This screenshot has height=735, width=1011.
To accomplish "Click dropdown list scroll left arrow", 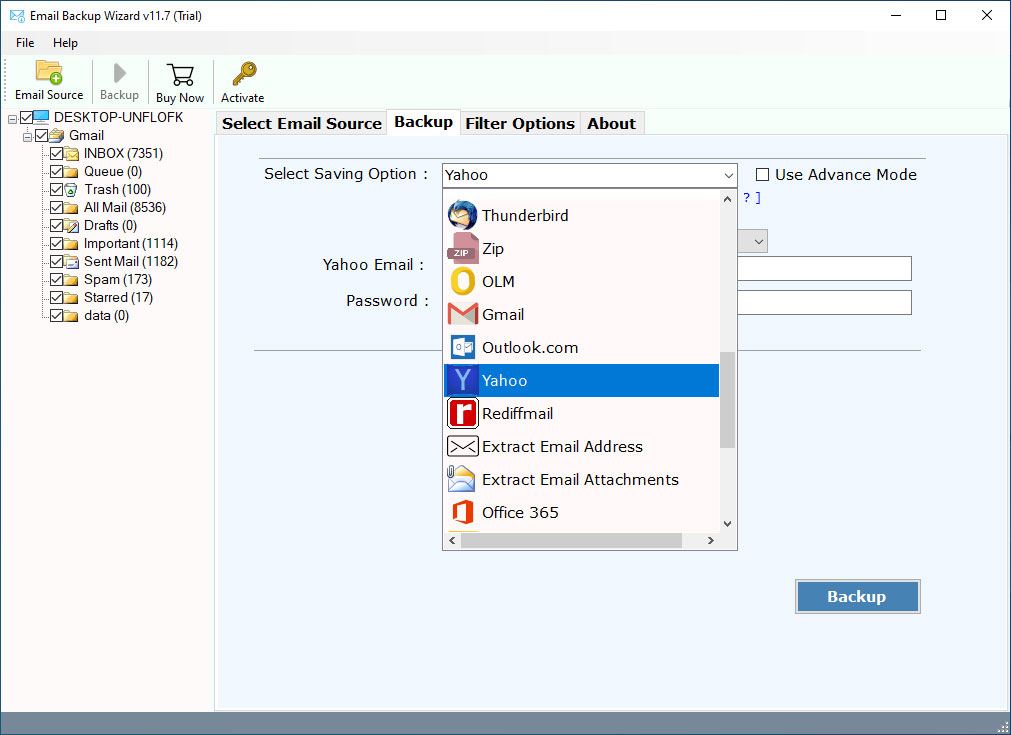I will [452, 540].
